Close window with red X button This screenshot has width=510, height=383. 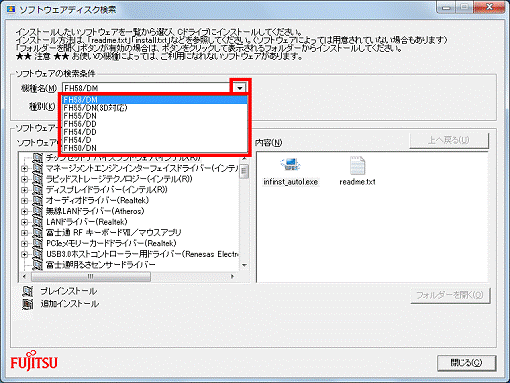click(490, 7)
